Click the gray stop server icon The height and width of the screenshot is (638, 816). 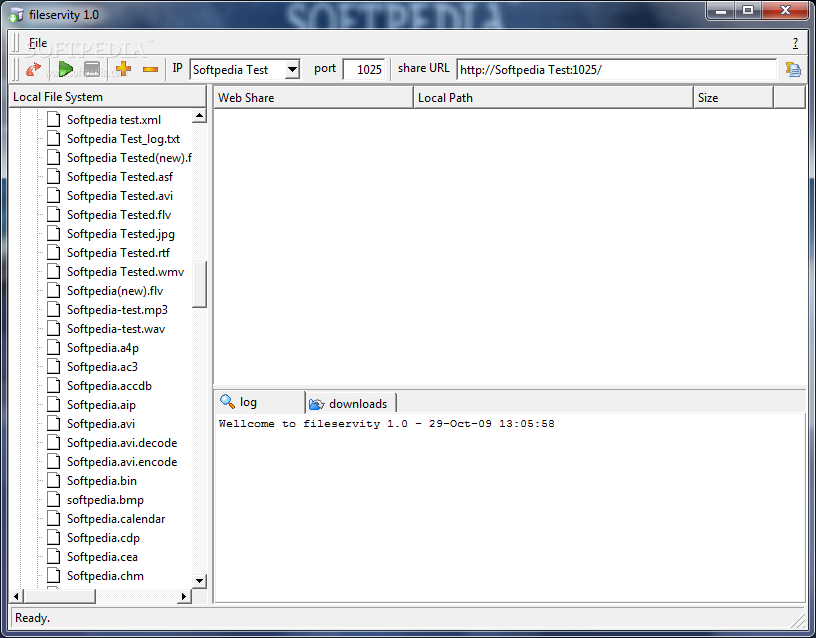(x=92, y=69)
